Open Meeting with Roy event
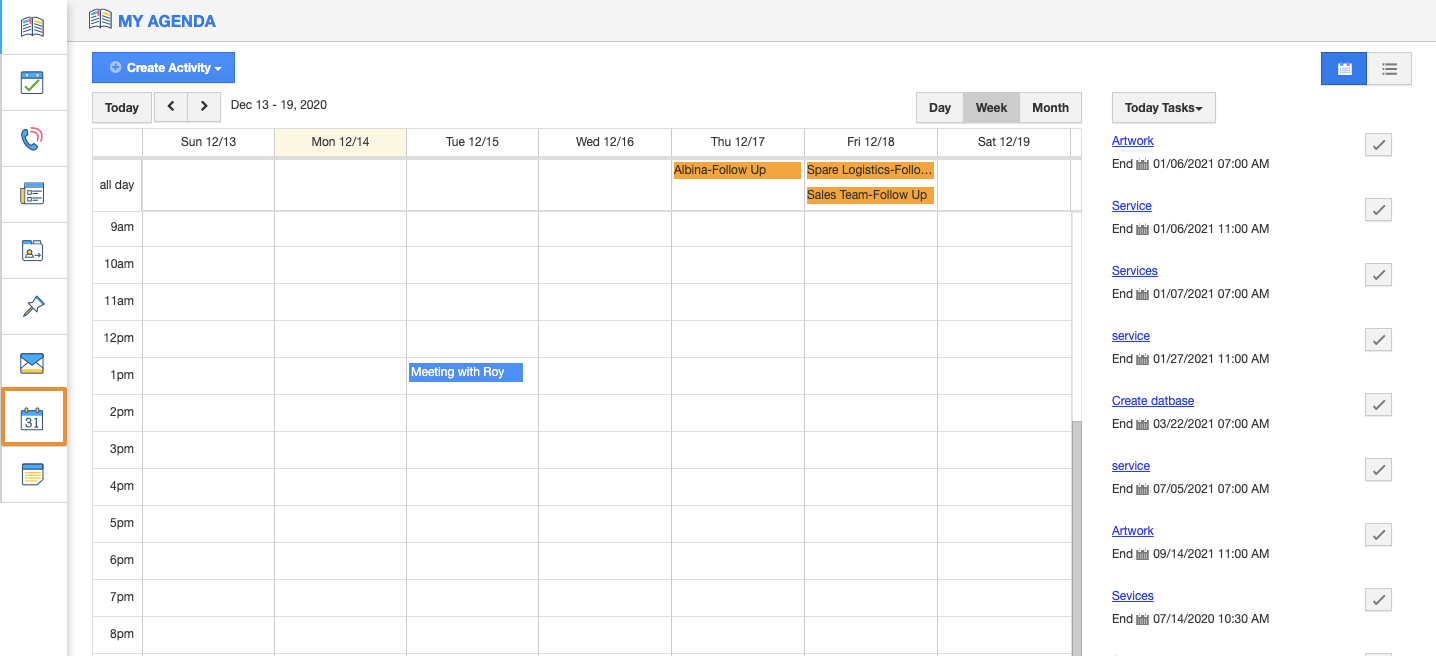Viewport: 1436px width, 656px height. click(466, 372)
